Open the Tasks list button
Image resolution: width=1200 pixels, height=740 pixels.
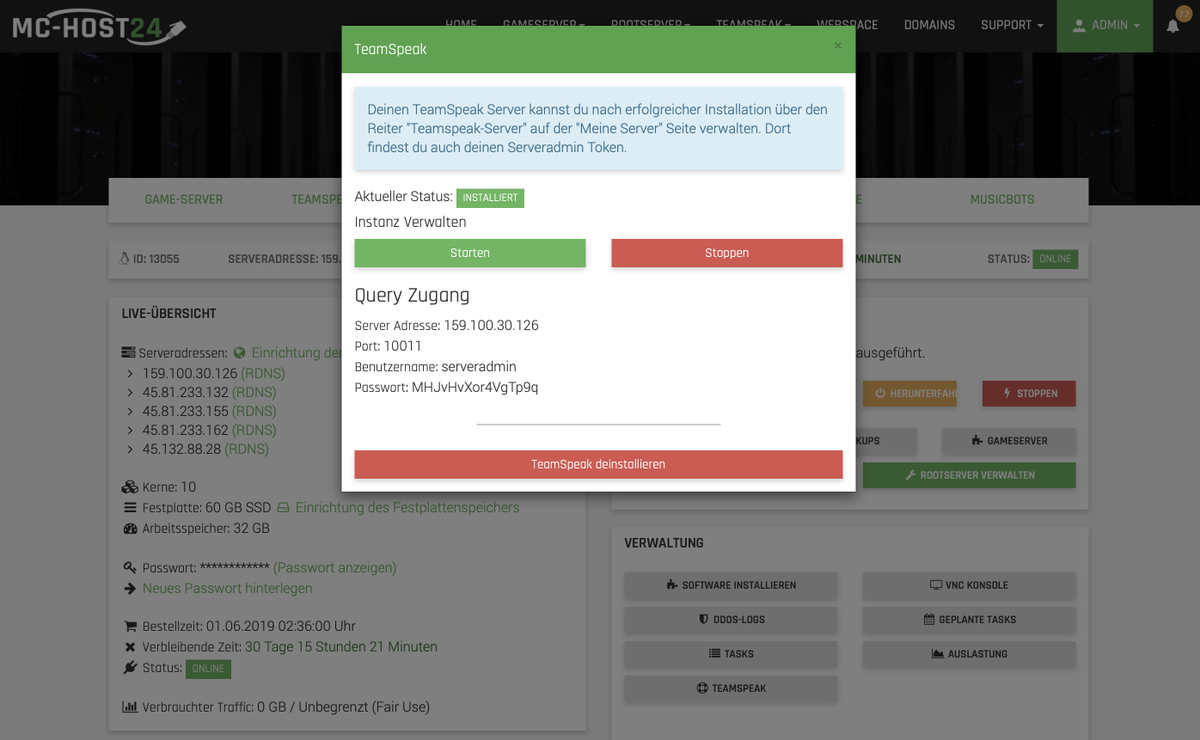tap(730, 654)
